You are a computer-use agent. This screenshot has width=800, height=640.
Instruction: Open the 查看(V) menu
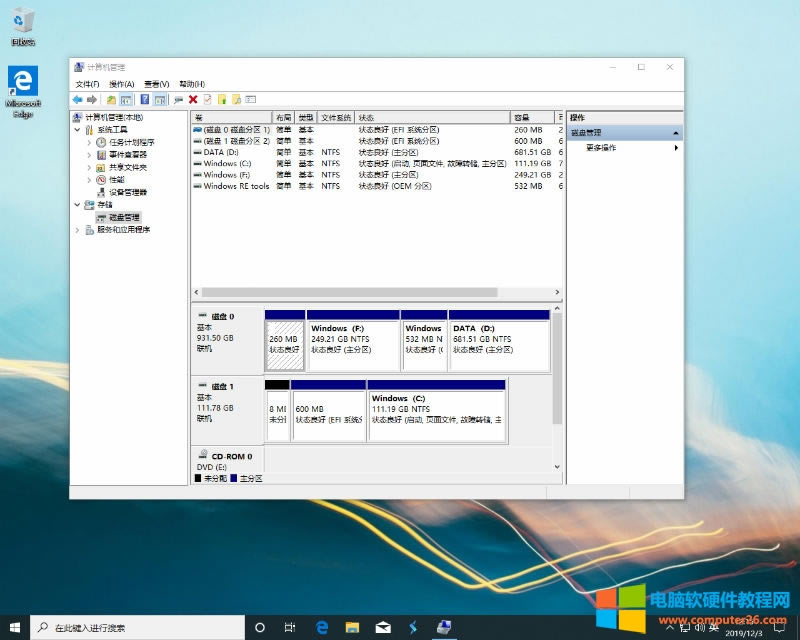click(156, 84)
